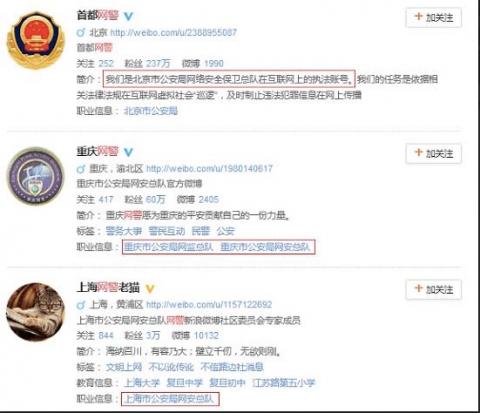
Task: Click the male gender icon before 重庆，渝北区
Action: 81,169
